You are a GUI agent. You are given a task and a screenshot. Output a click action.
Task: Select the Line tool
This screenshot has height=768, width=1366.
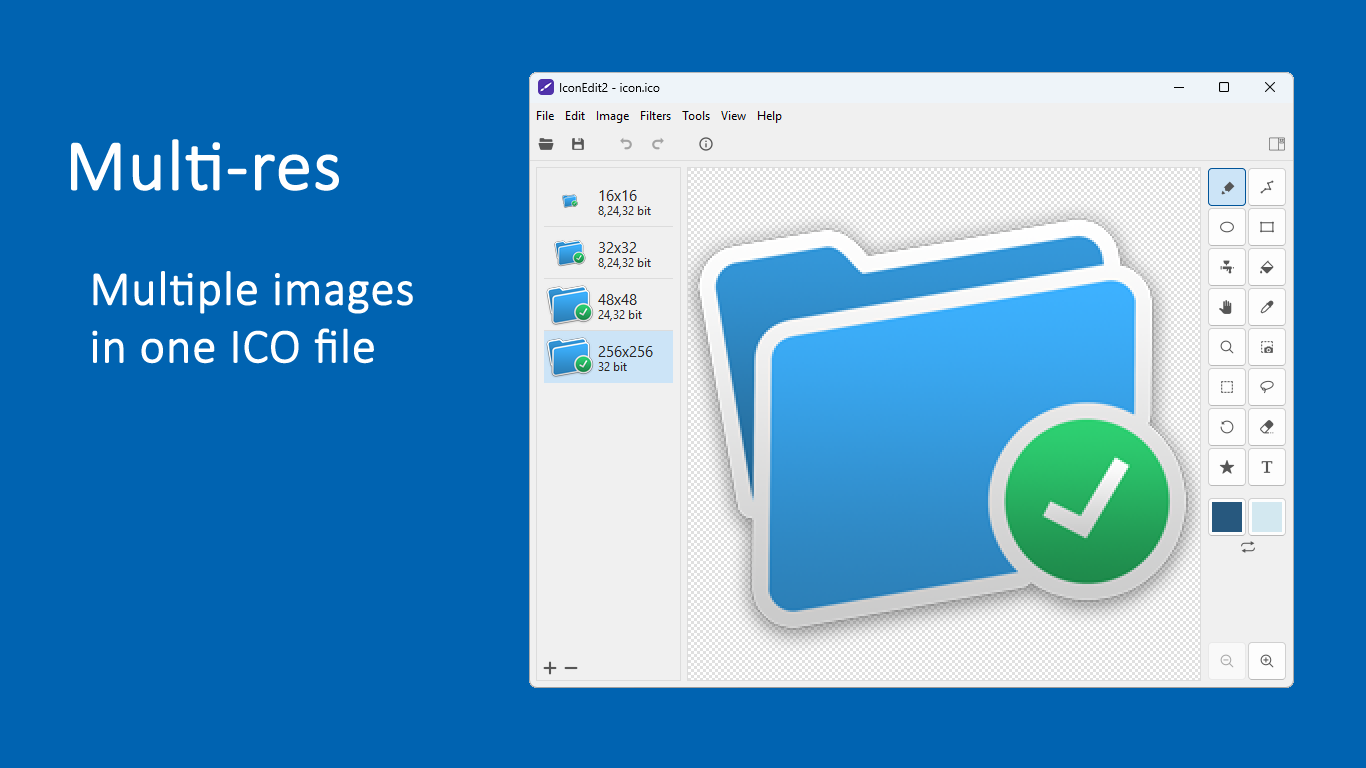1267,187
